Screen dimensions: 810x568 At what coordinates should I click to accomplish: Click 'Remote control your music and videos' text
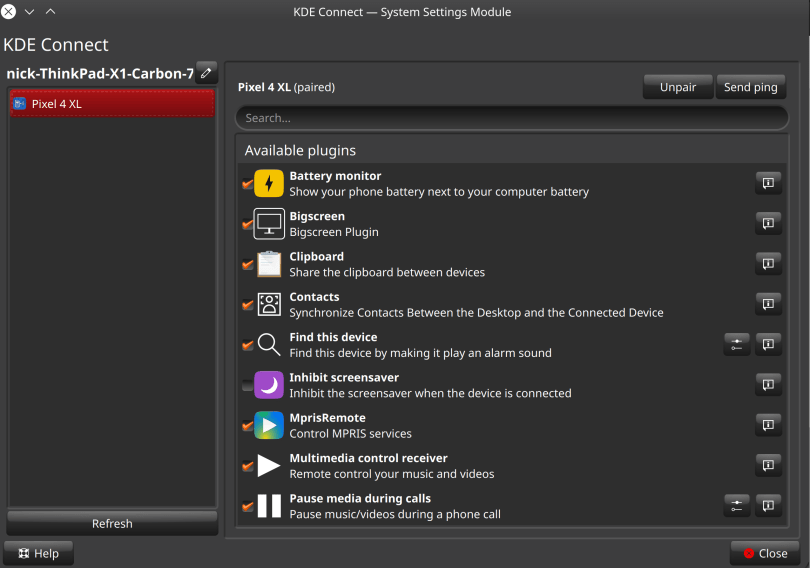point(392,474)
